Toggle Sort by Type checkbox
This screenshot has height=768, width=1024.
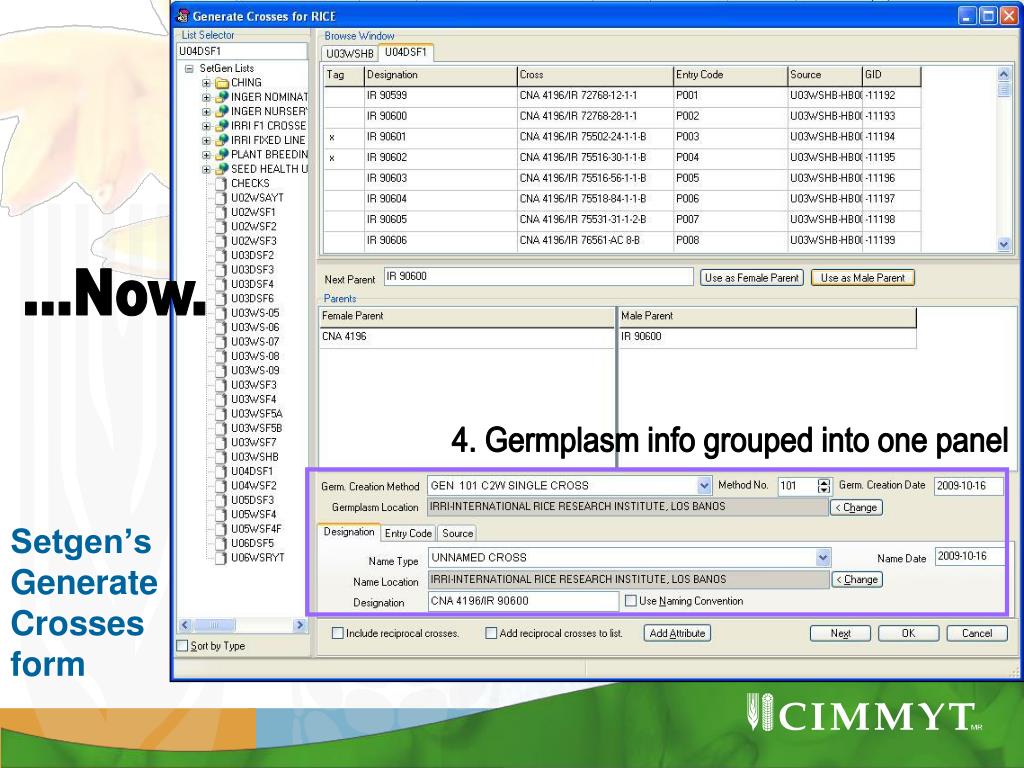tap(183, 646)
